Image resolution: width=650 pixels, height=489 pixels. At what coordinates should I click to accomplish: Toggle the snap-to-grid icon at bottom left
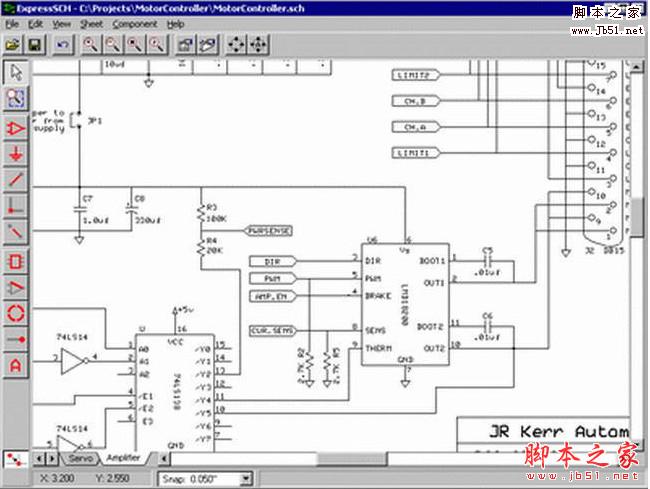[x=16, y=459]
